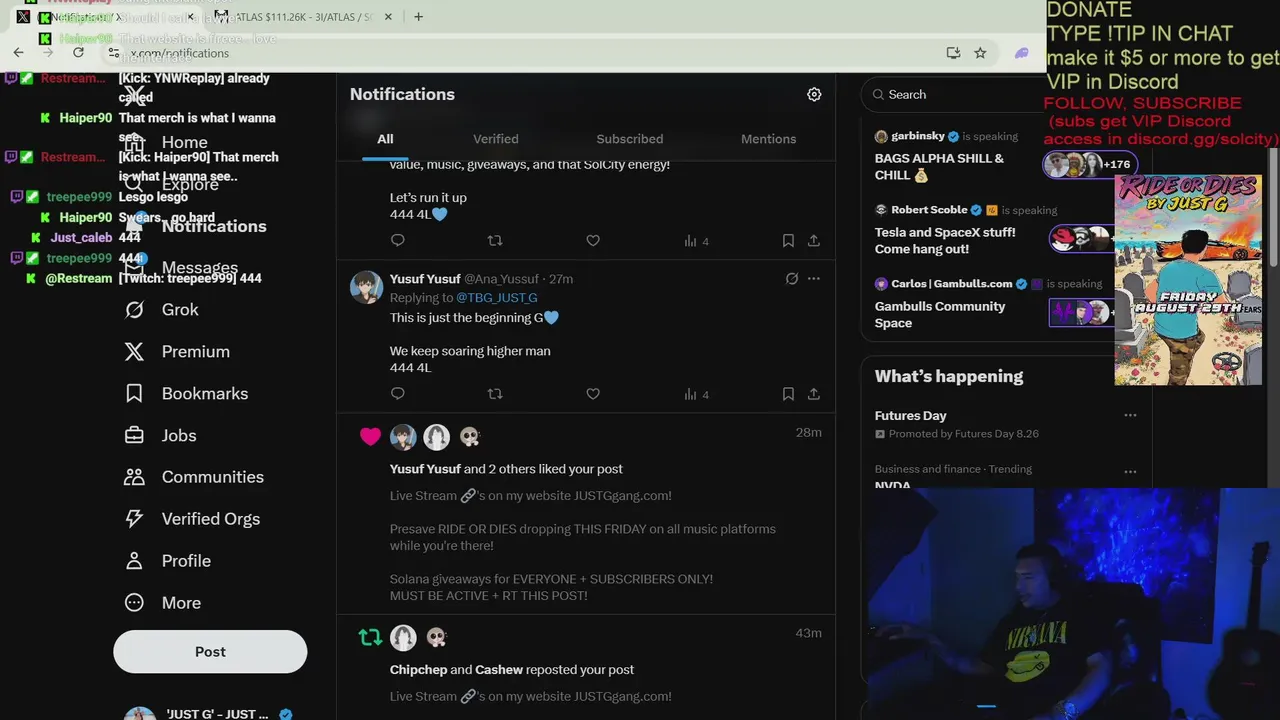Image resolution: width=1280 pixels, height=720 pixels.
Task: View analytics on Yusuf Yusuf's reply
Action: point(696,394)
